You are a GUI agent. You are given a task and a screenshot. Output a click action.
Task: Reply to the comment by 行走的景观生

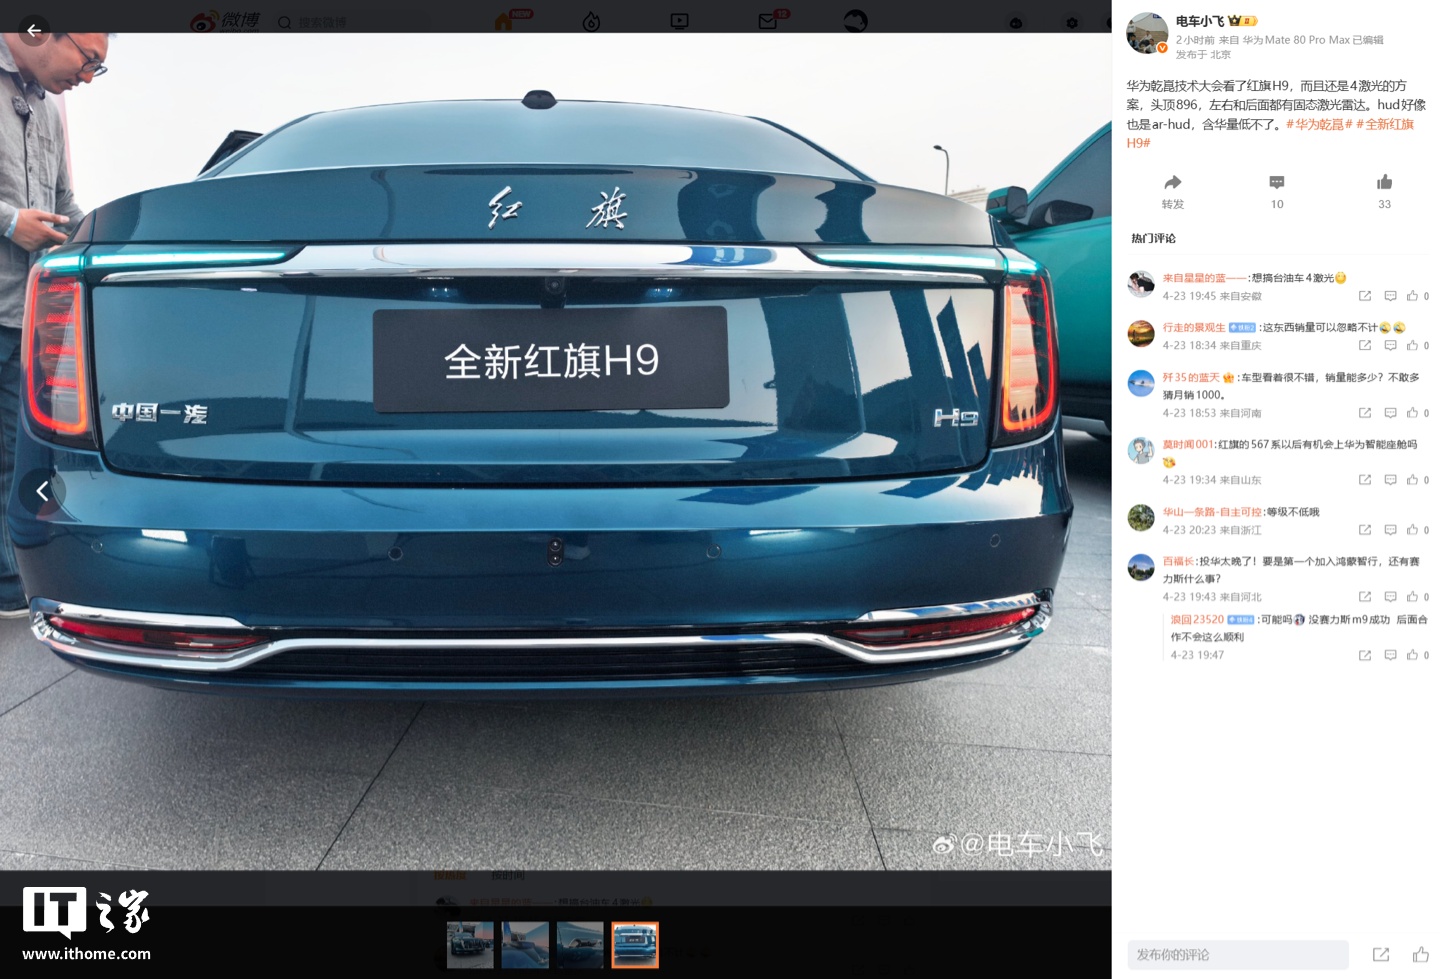(1390, 345)
